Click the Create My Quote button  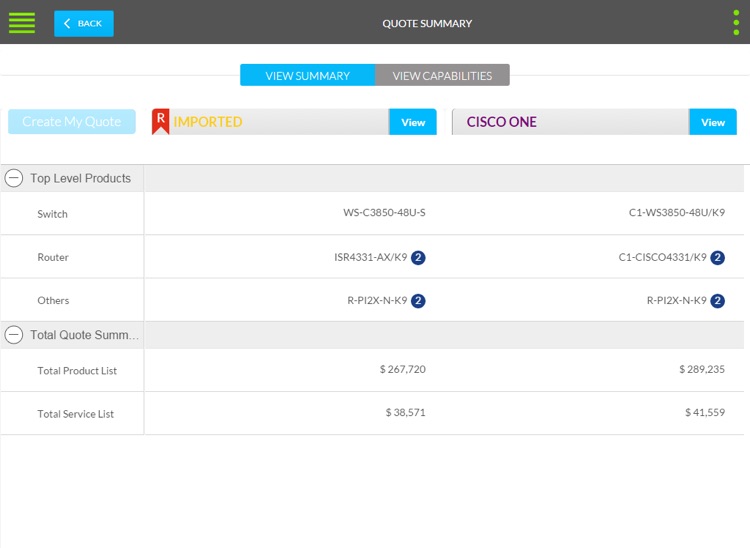click(x=72, y=121)
